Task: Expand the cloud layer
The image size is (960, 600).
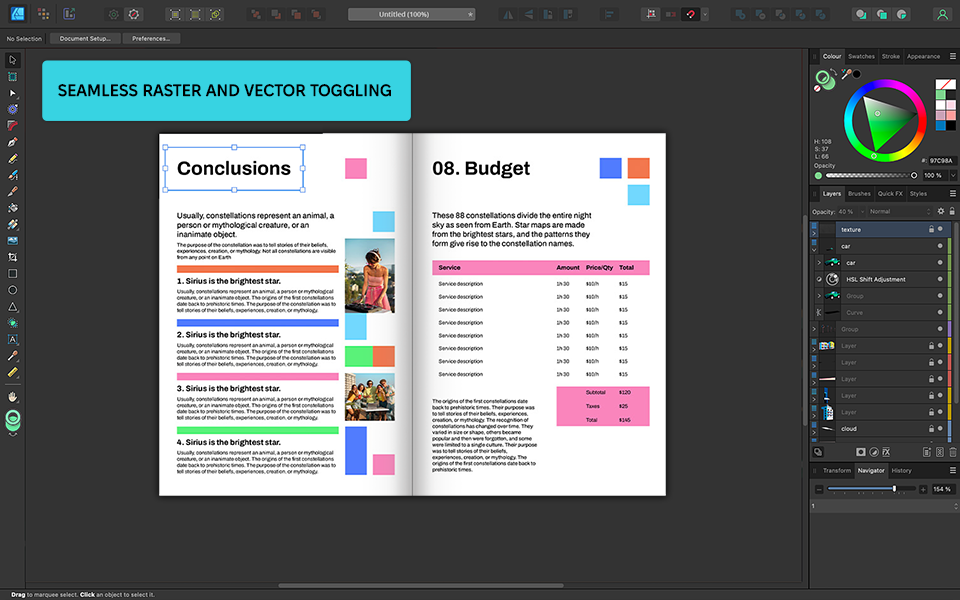Action: 814,432
